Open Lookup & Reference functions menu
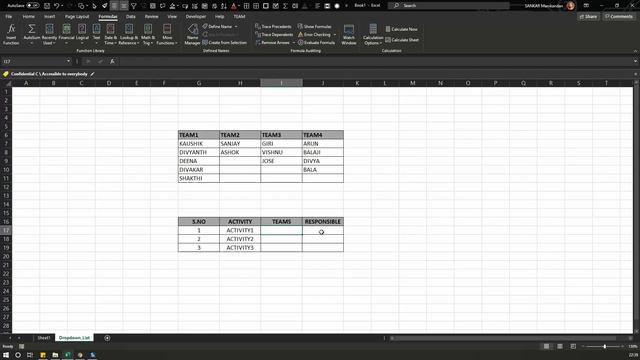 click(x=129, y=34)
